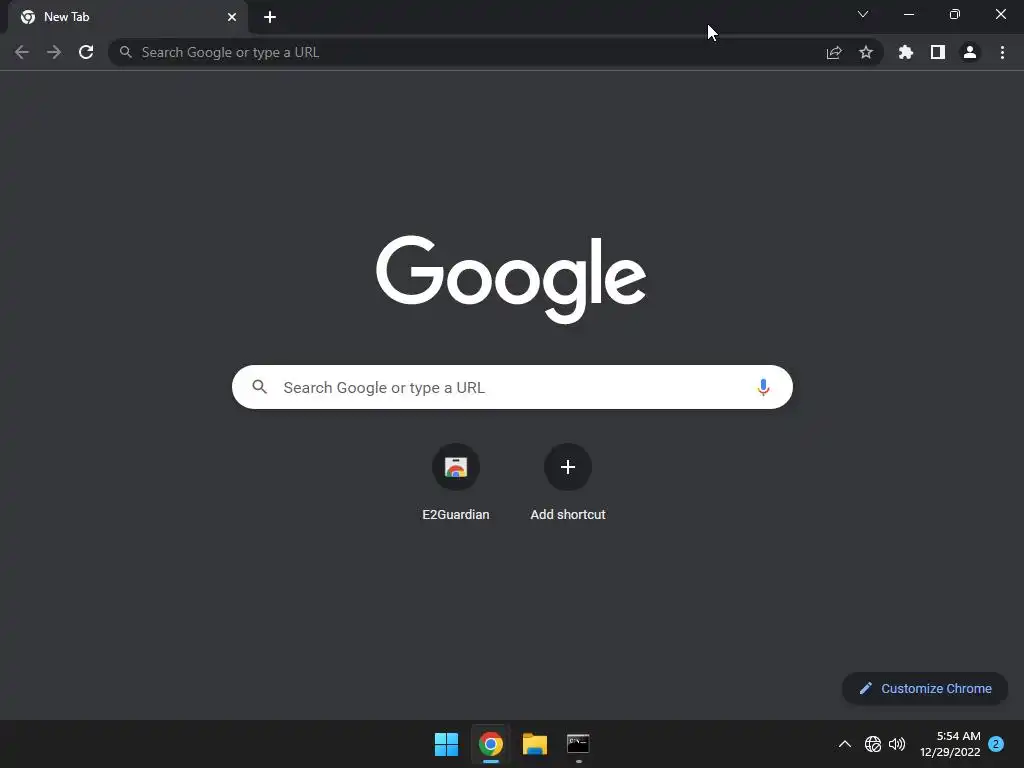Click the pencil icon on Customize Chrome
Screen dimensions: 1024x768
point(866,688)
